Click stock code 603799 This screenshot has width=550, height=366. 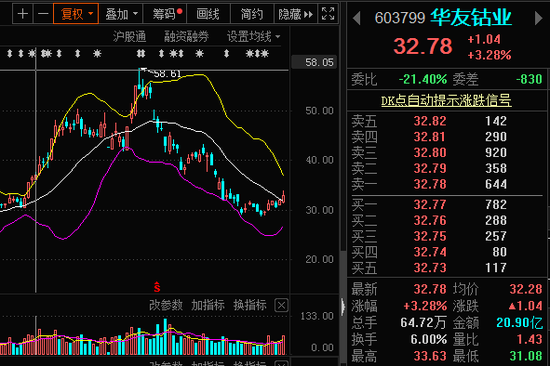pyautogui.click(x=400, y=18)
